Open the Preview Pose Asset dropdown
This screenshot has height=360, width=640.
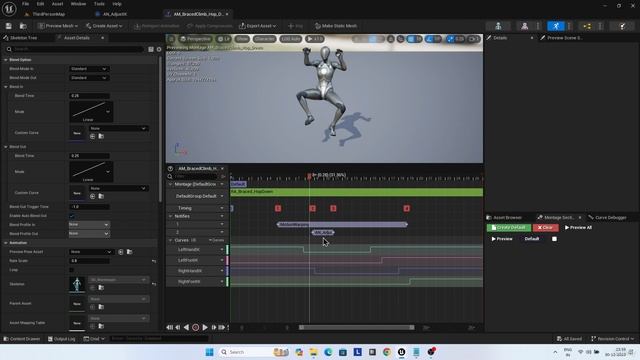[x=90, y=252]
